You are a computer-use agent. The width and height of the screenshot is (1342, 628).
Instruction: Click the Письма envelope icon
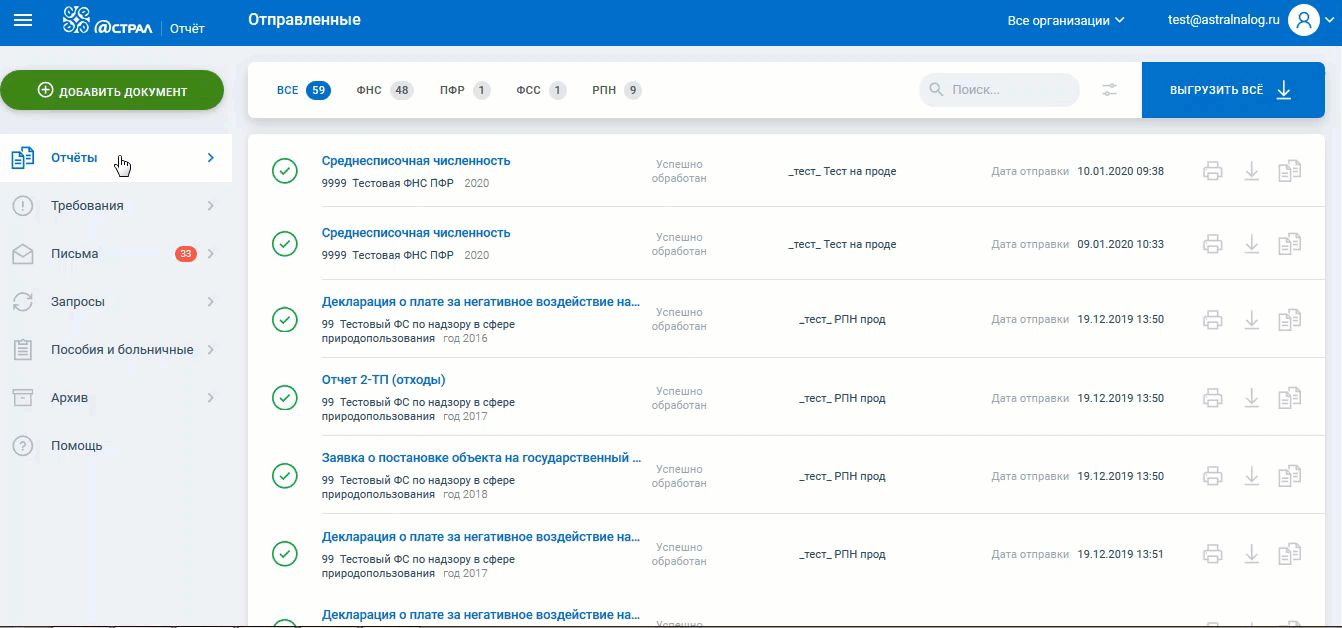[x=23, y=254]
